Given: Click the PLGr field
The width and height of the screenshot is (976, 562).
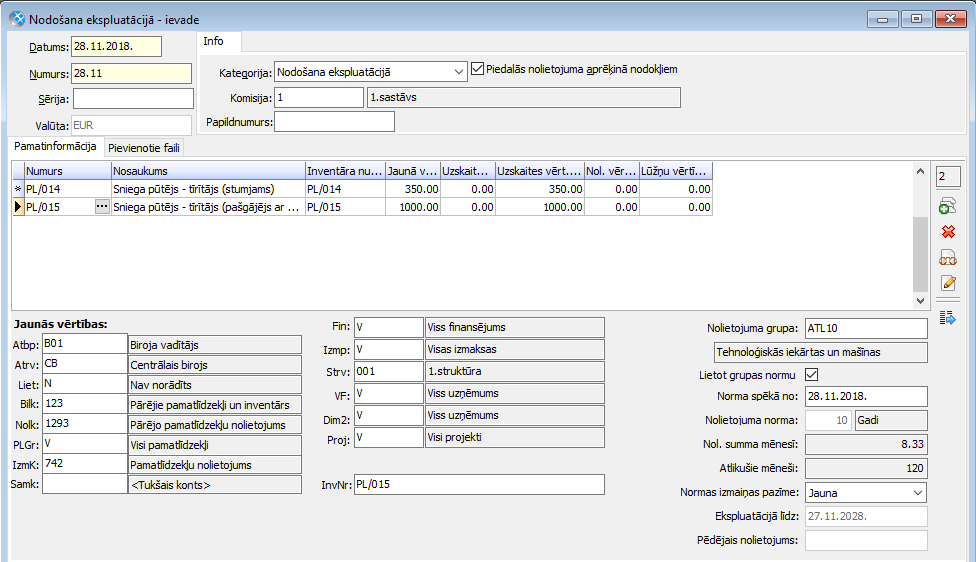Looking at the screenshot, I should coord(85,444).
